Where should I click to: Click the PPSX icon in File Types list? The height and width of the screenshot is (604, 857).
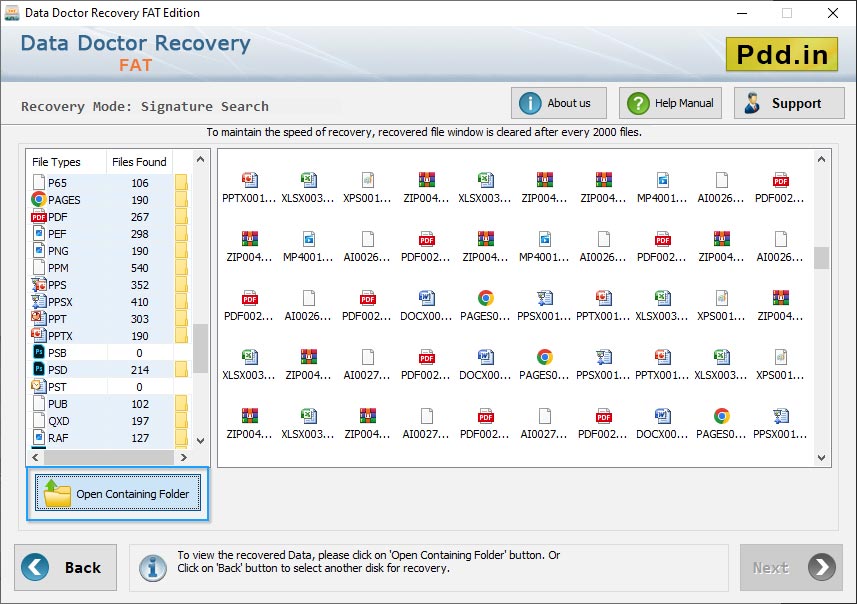coord(39,301)
